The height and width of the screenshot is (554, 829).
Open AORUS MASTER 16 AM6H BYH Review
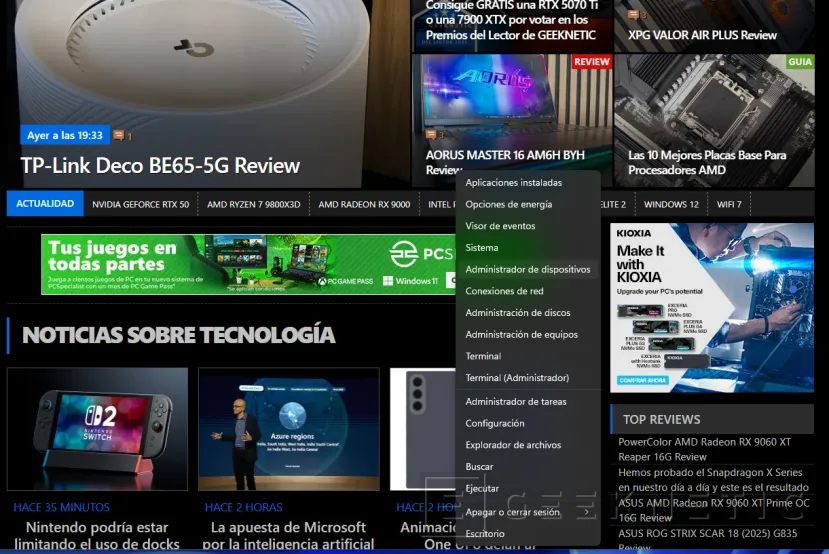coord(505,162)
